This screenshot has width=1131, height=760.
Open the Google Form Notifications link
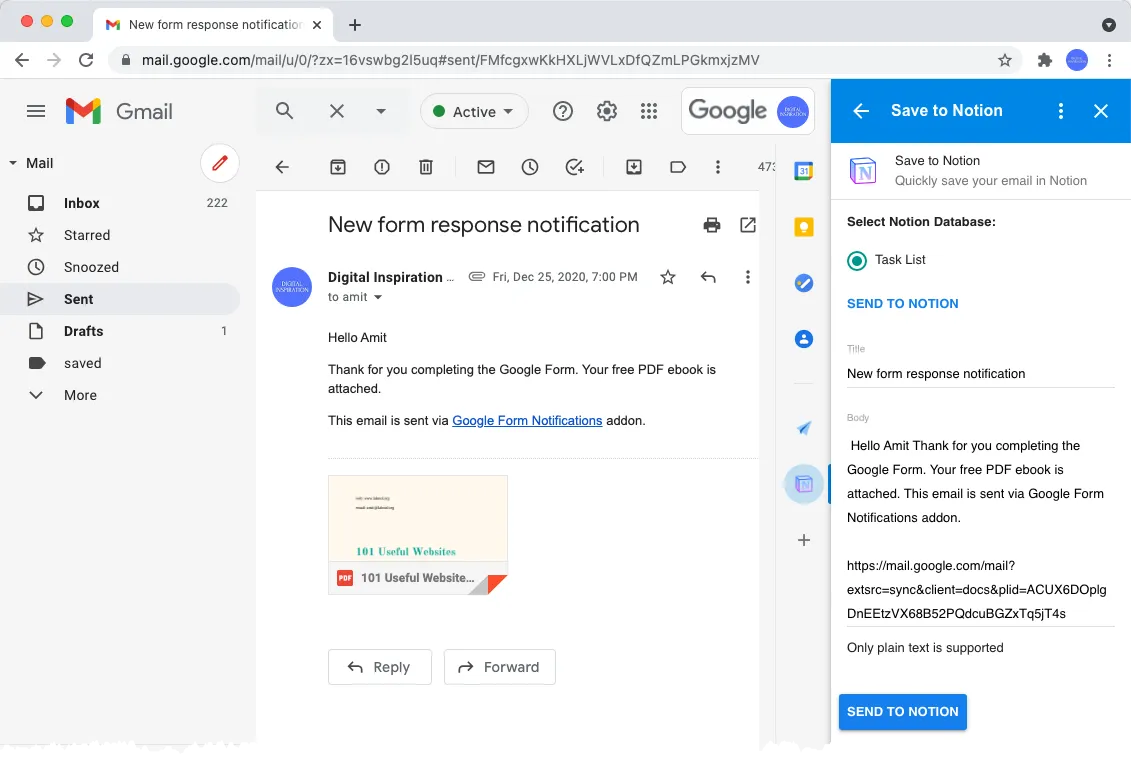point(527,420)
